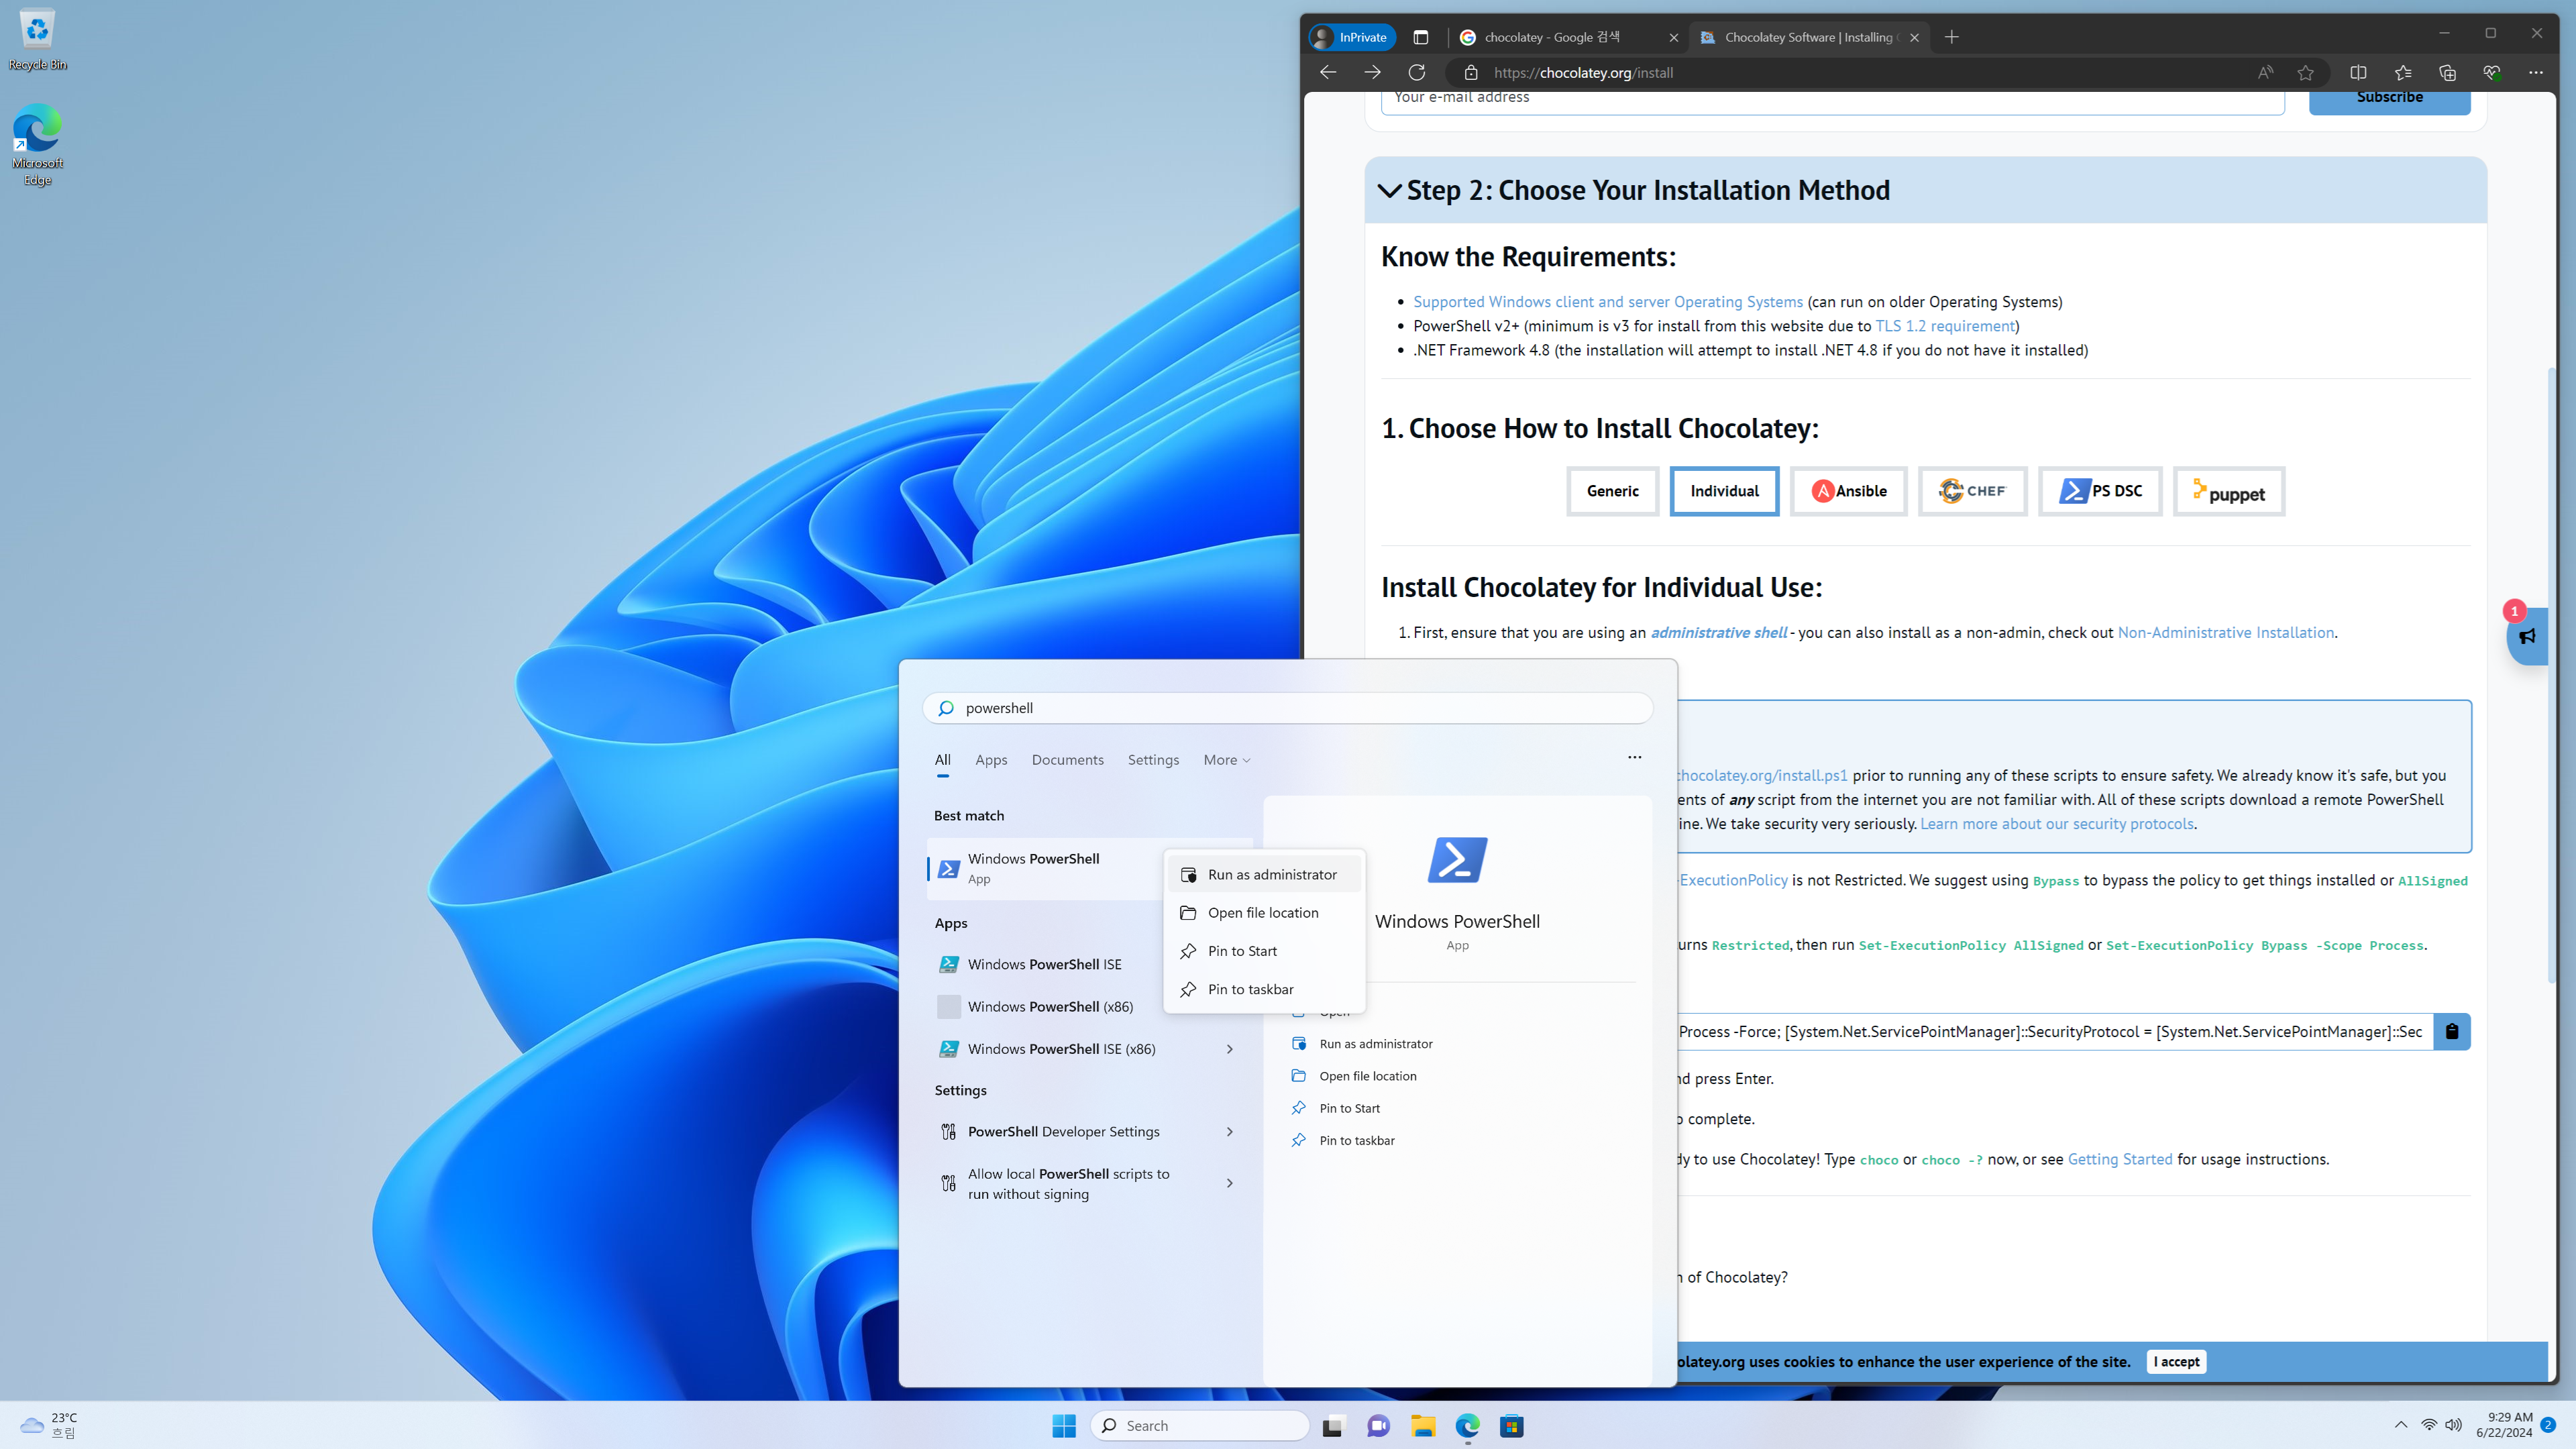Click the Edge refresh page icon

point(1417,72)
